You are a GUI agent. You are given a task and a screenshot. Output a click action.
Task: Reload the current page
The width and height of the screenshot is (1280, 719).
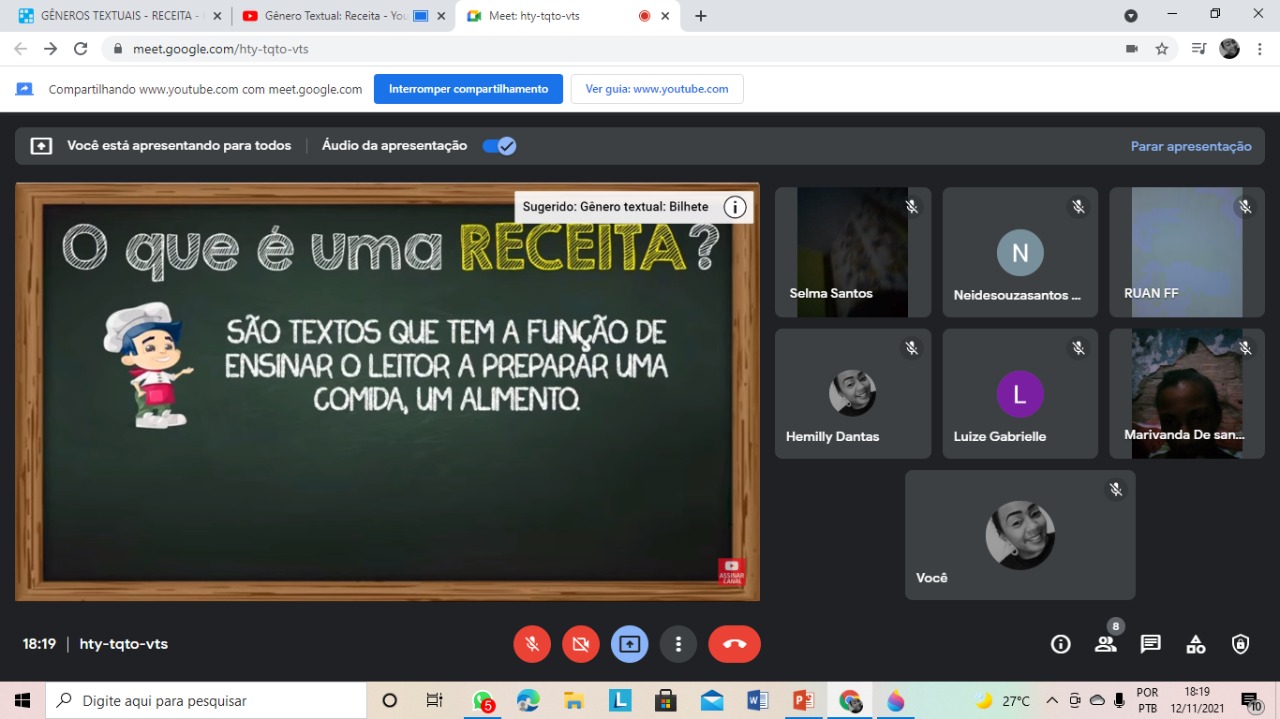(81, 48)
